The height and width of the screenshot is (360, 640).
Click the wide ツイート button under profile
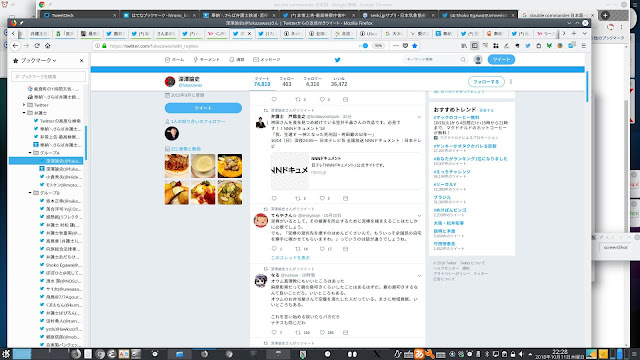click(x=203, y=108)
